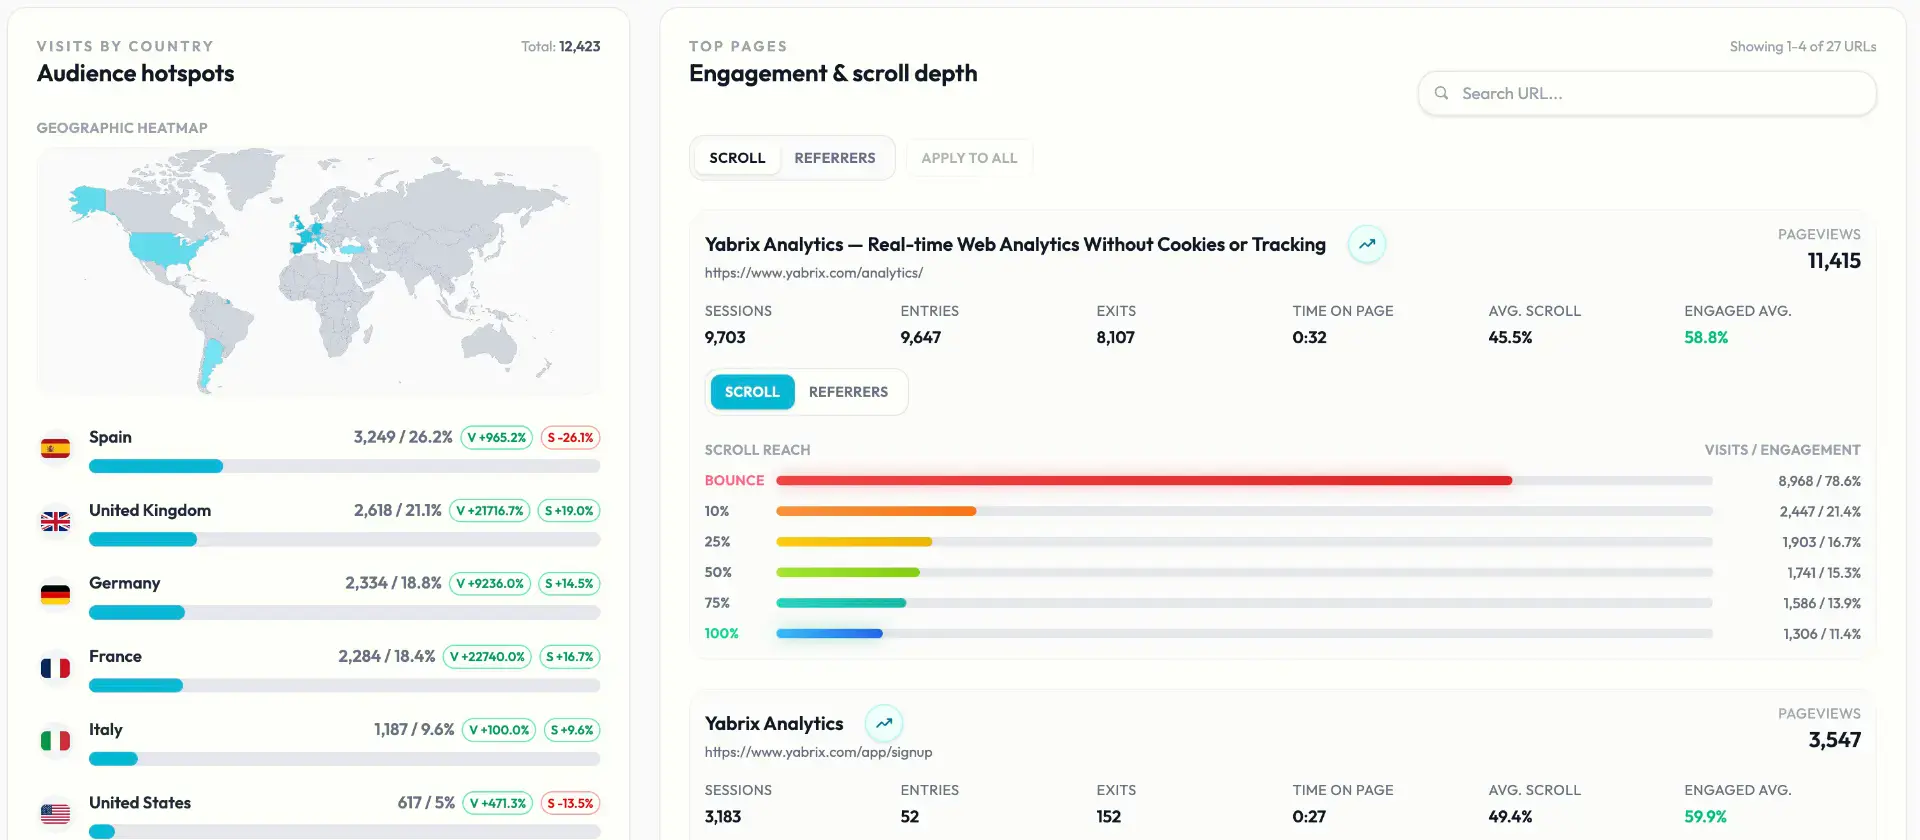Click the 8,968 / 78.6% bounce value

click(x=1819, y=481)
